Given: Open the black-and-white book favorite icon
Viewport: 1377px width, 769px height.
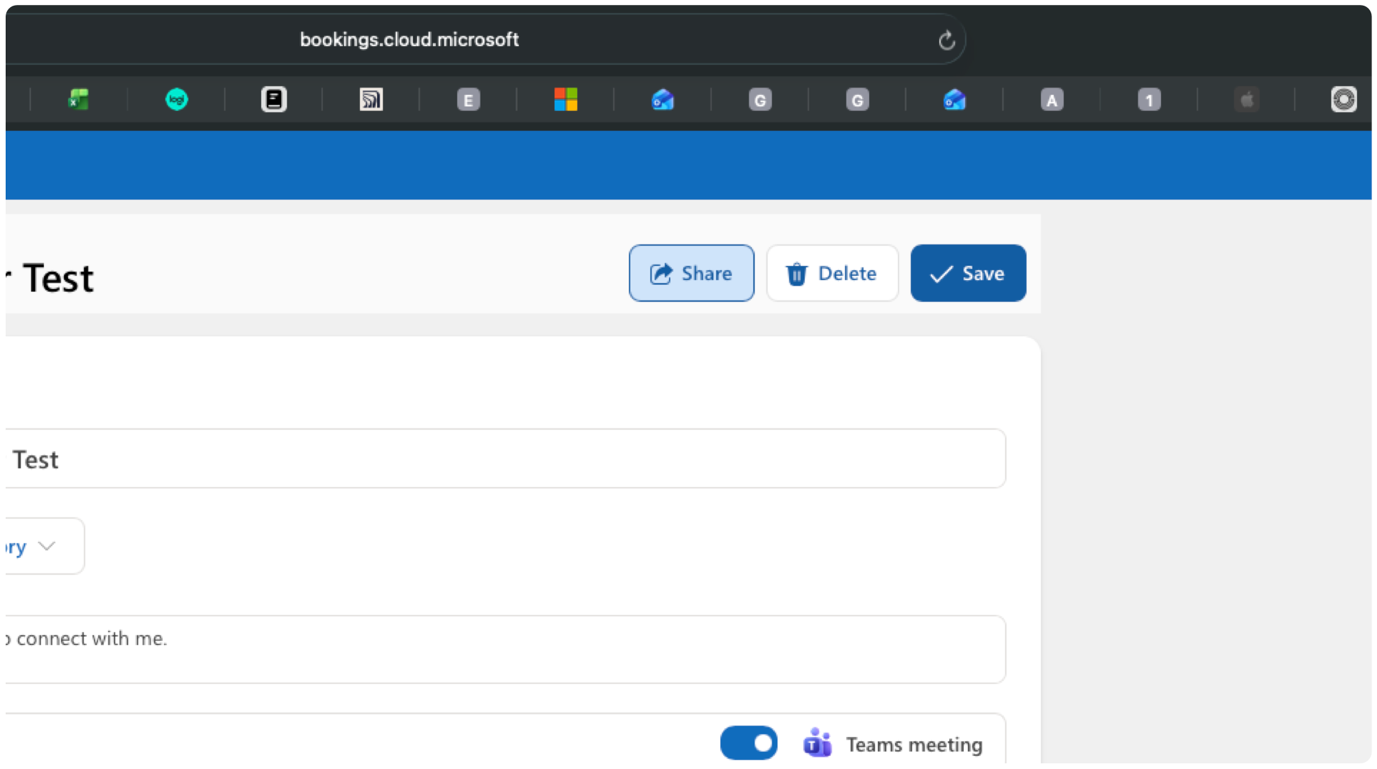Looking at the screenshot, I should (x=274, y=99).
